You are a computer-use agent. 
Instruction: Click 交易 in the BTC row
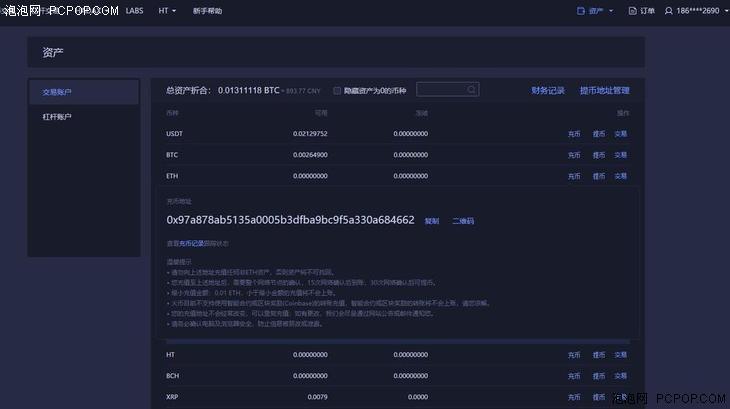coord(621,155)
